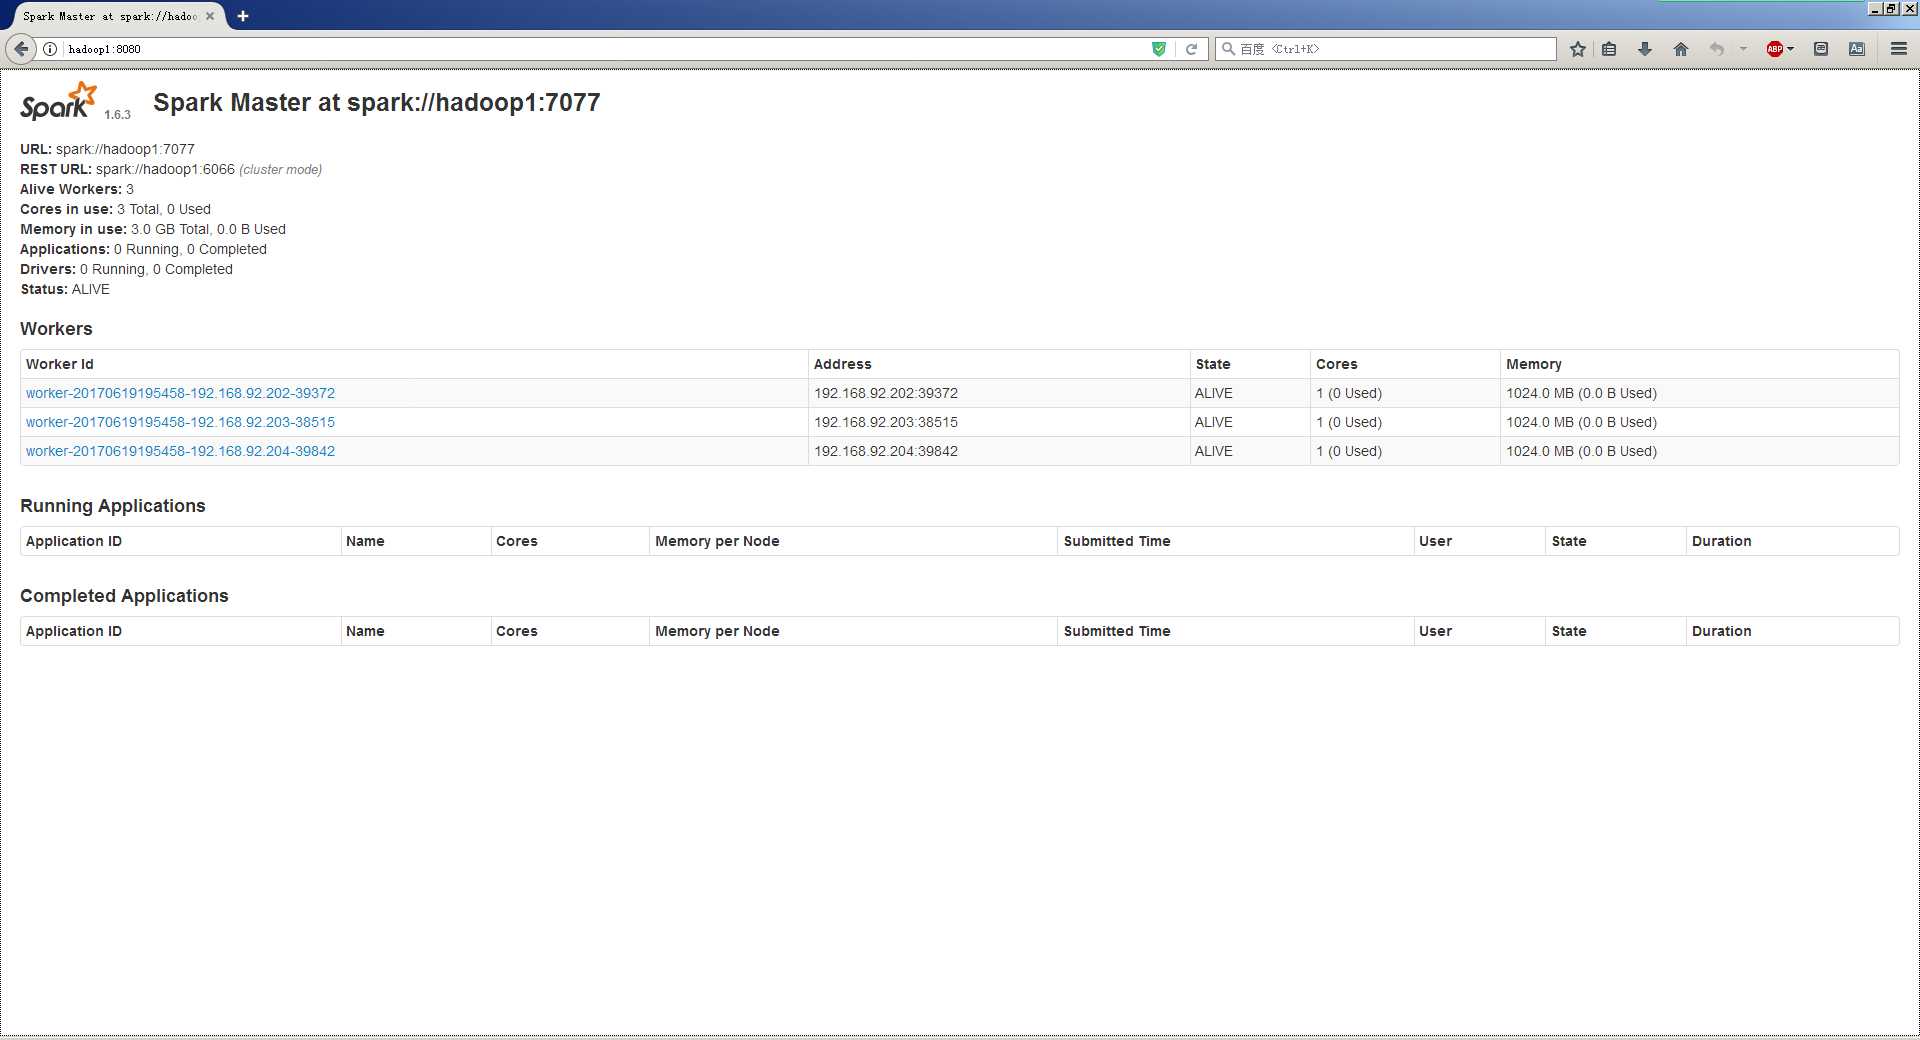1920x1040 pixels.
Task: Select the Spark Master browser tab
Action: point(110,16)
